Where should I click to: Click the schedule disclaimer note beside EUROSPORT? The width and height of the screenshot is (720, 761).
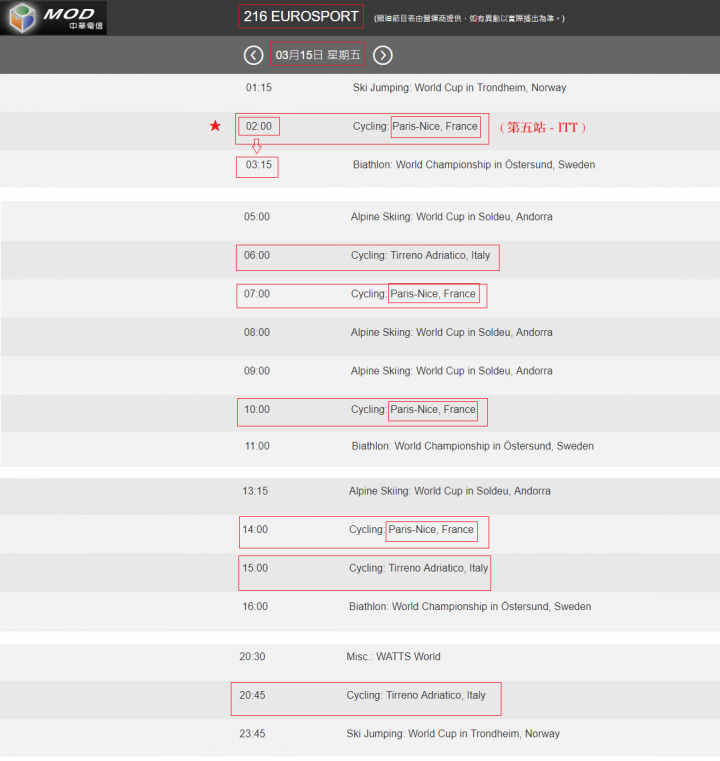click(469, 18)
